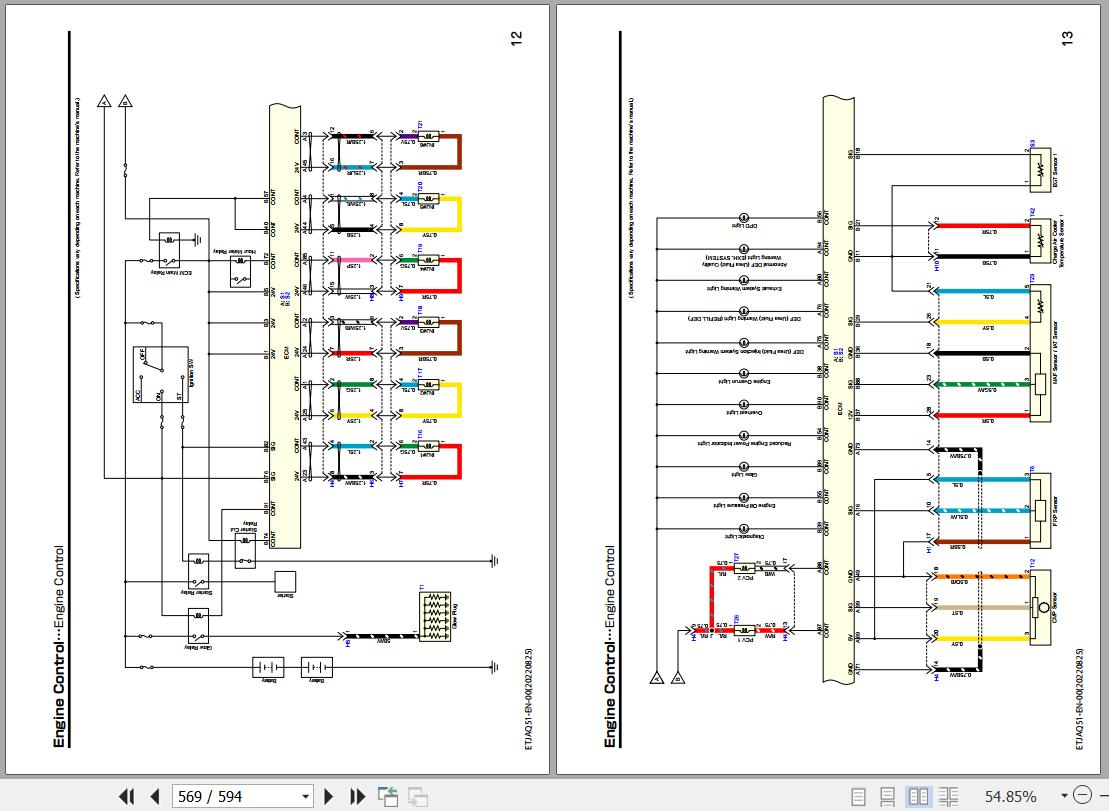Click the CMP Sensor label

pyautogui.click(x=1055, y=607)
